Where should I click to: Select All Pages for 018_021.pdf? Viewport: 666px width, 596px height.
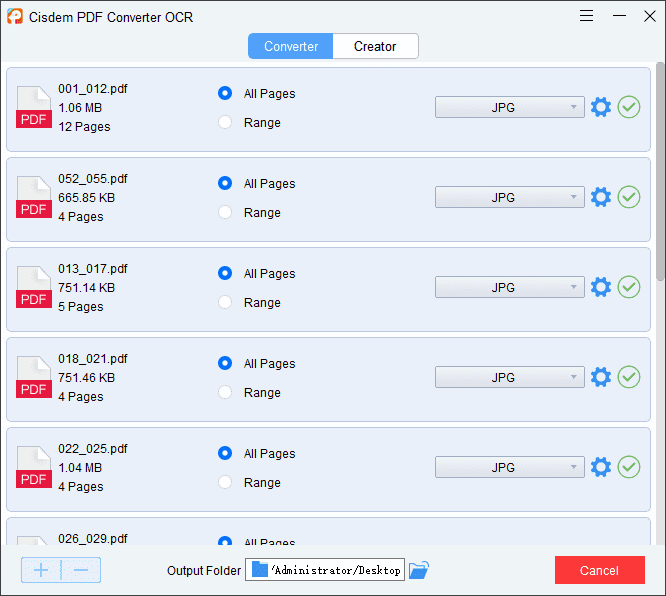(x=225, y=363)
